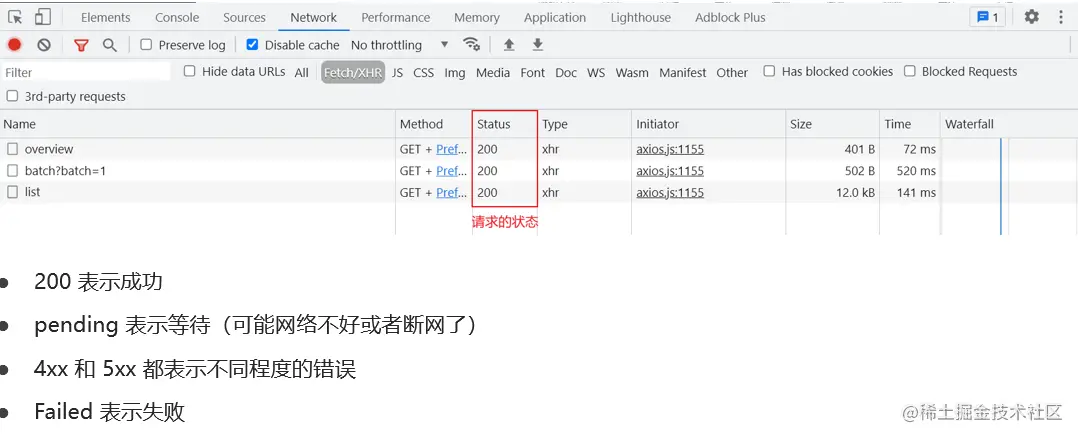The width and height of the screenshot is (1078, 438).
Task: Open the issues counter badge
Action: tap(988, 17)
